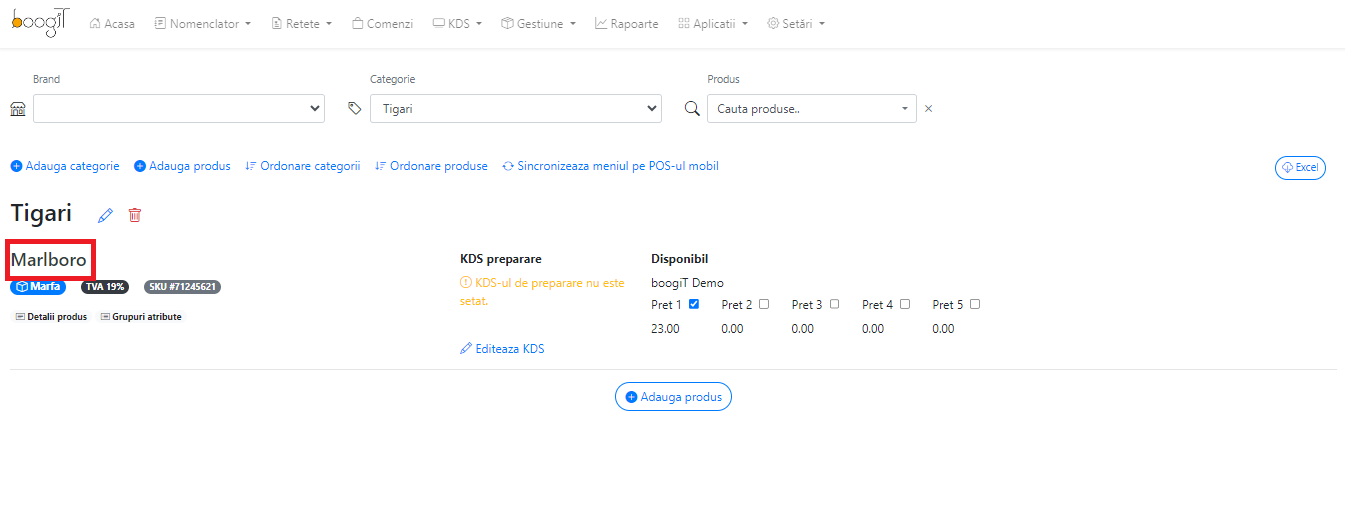Delete Tigari category using trash icon

135,215
